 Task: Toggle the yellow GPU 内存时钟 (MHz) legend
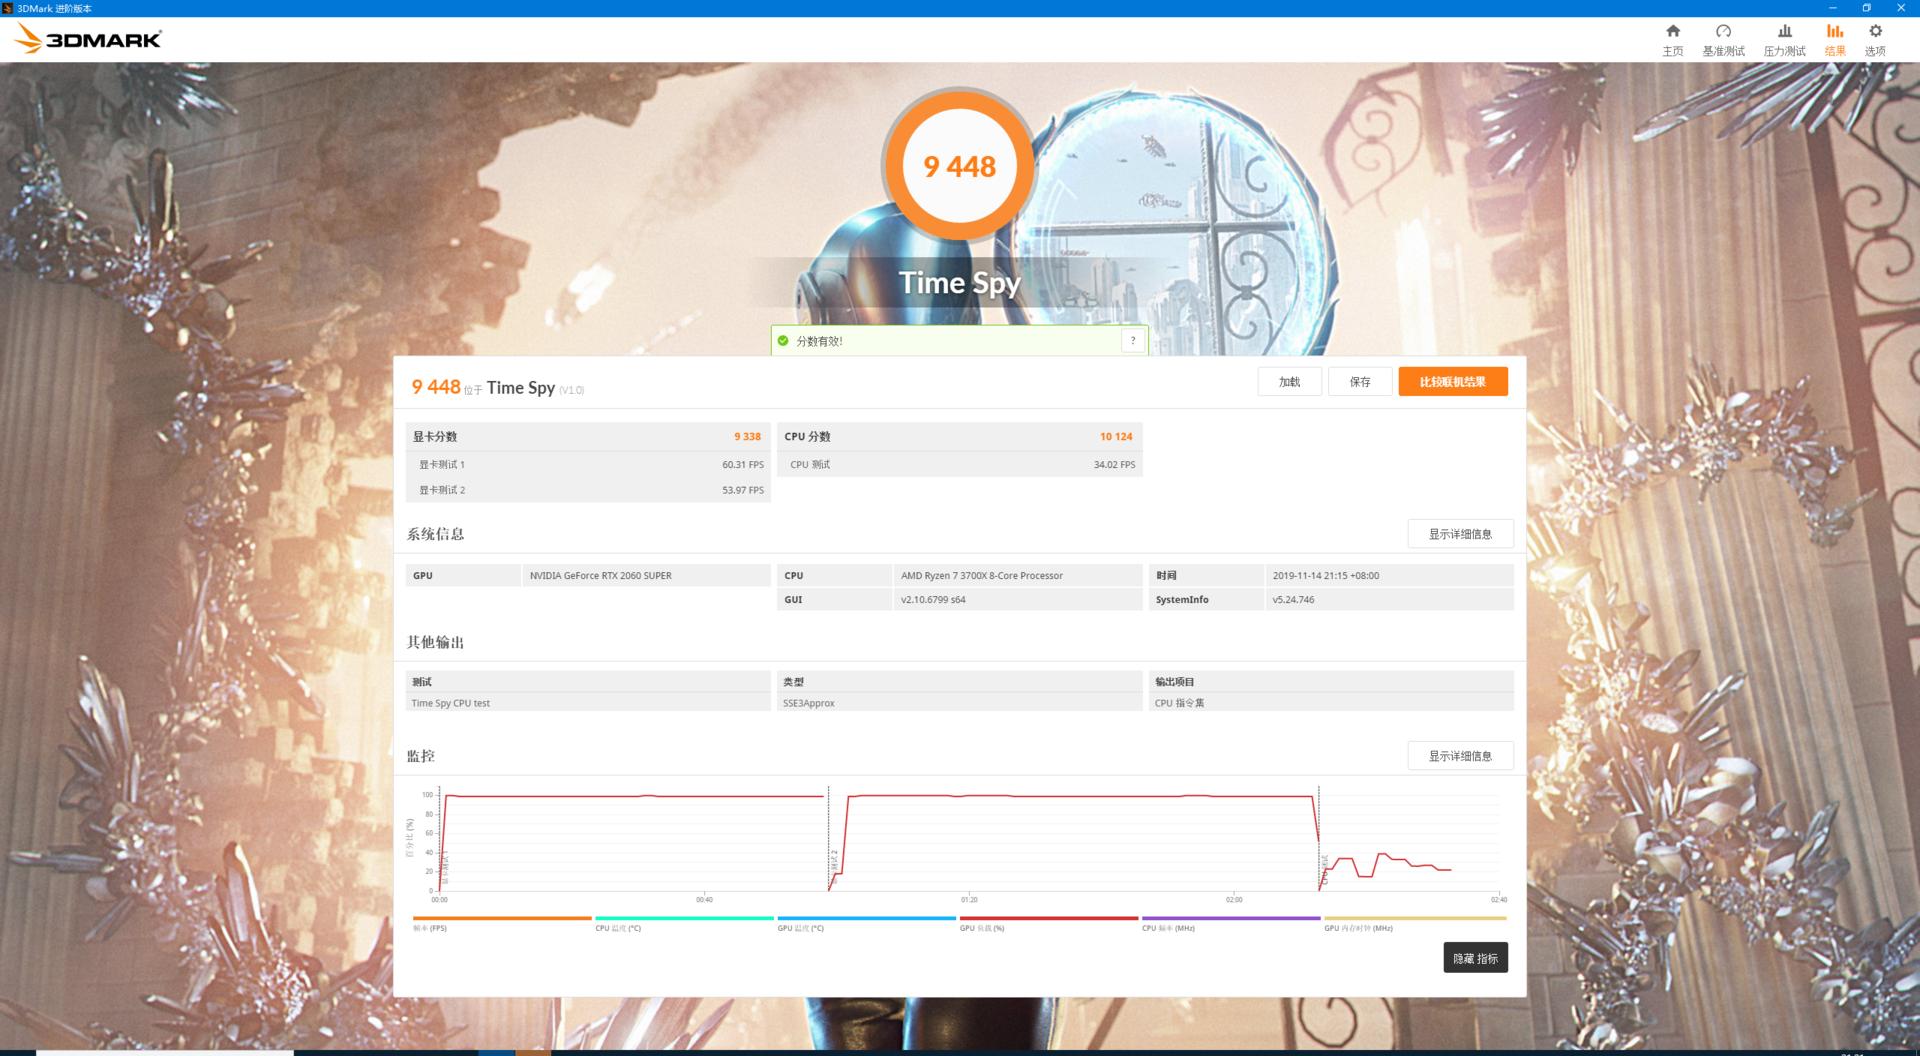[x=1415, y=923]
